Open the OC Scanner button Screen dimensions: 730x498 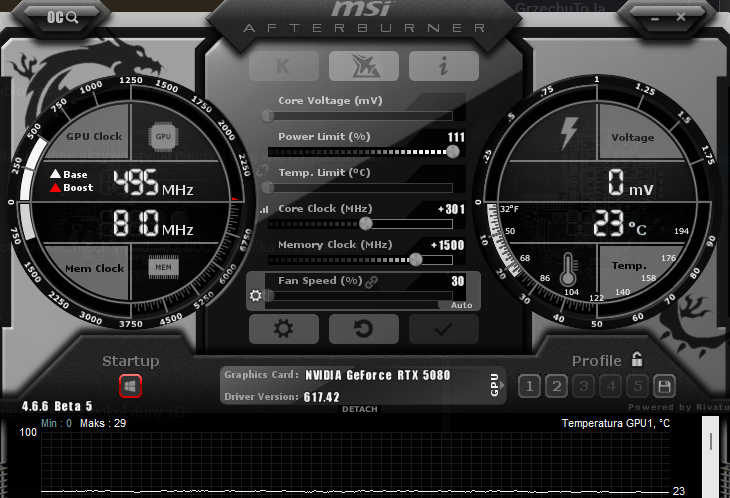(62, 18)
